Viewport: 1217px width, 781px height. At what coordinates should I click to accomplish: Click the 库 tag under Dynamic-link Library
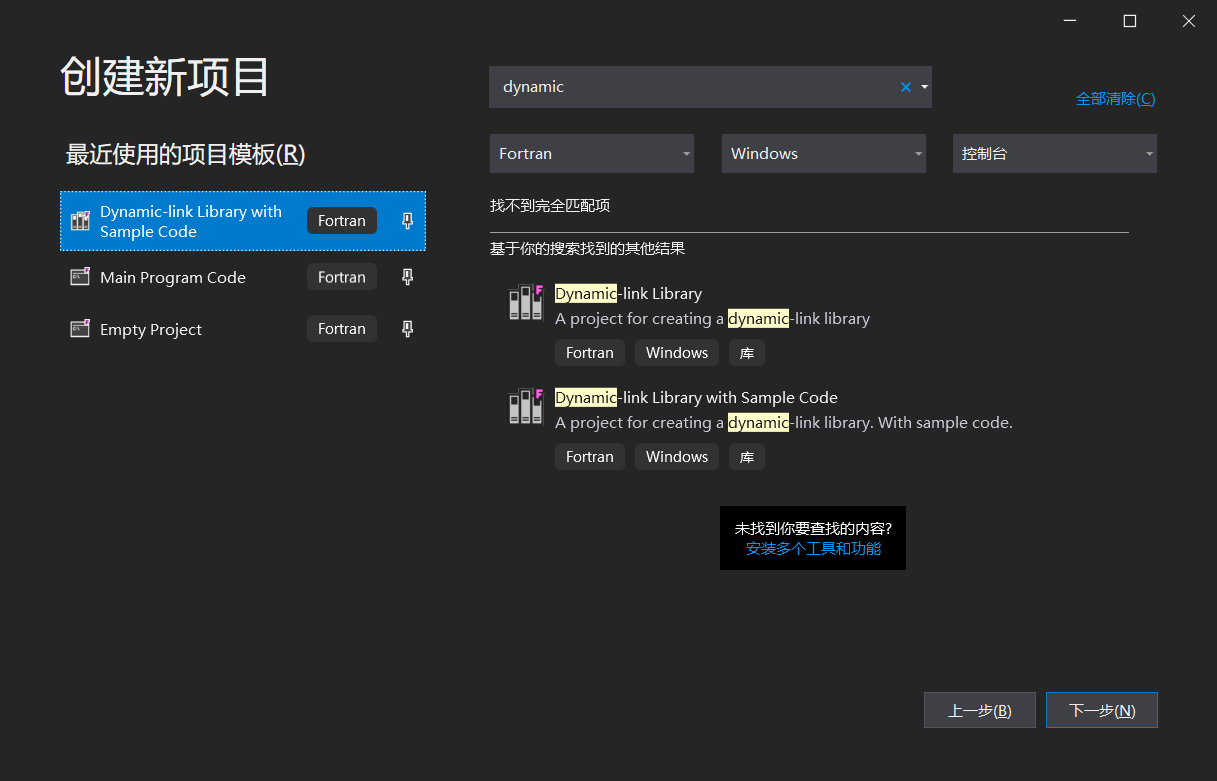746,352
